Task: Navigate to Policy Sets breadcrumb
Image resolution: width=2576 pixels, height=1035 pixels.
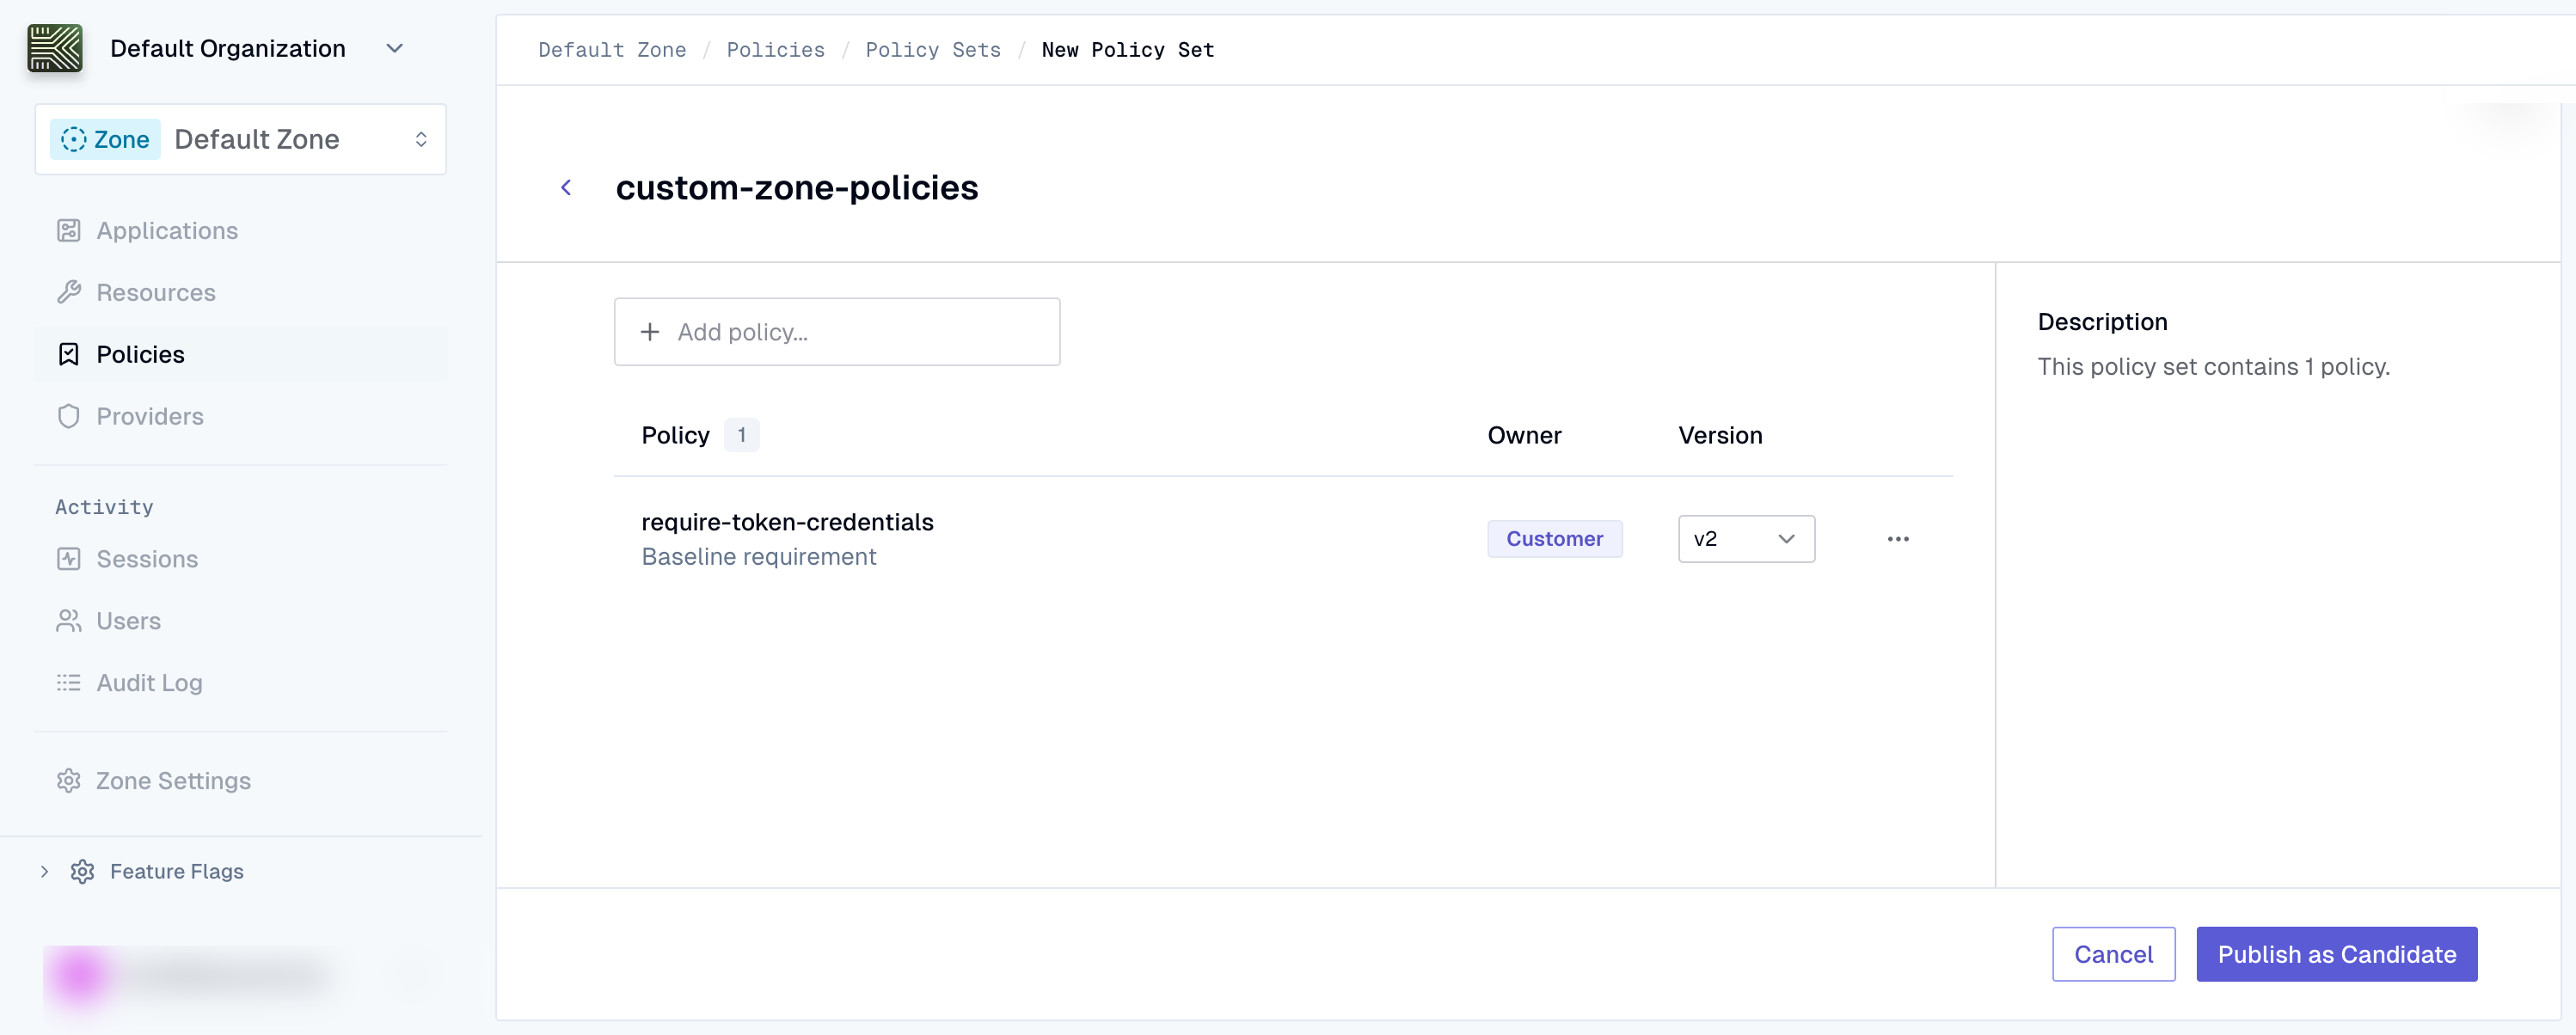Action: coord(932,49)
